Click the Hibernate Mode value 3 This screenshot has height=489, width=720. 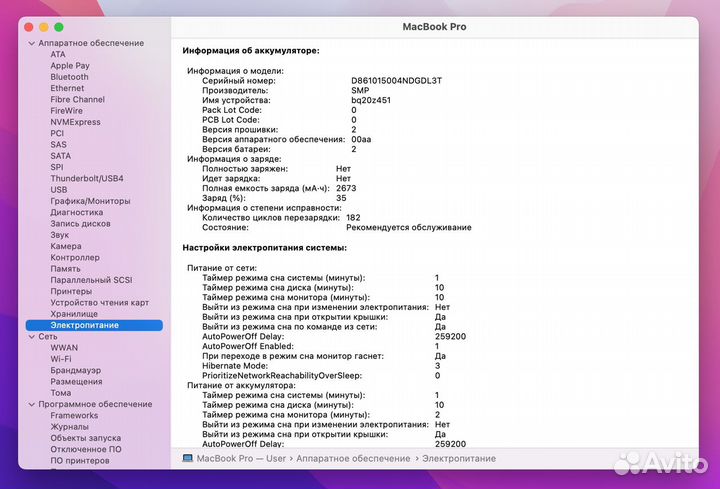[438, 366]
